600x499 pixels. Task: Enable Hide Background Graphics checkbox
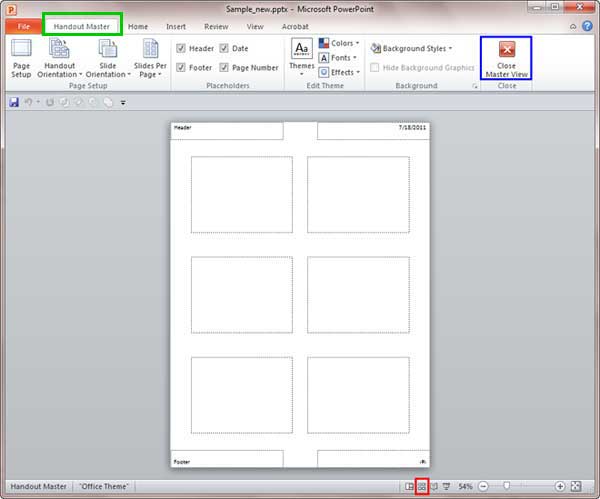(375, 67)
